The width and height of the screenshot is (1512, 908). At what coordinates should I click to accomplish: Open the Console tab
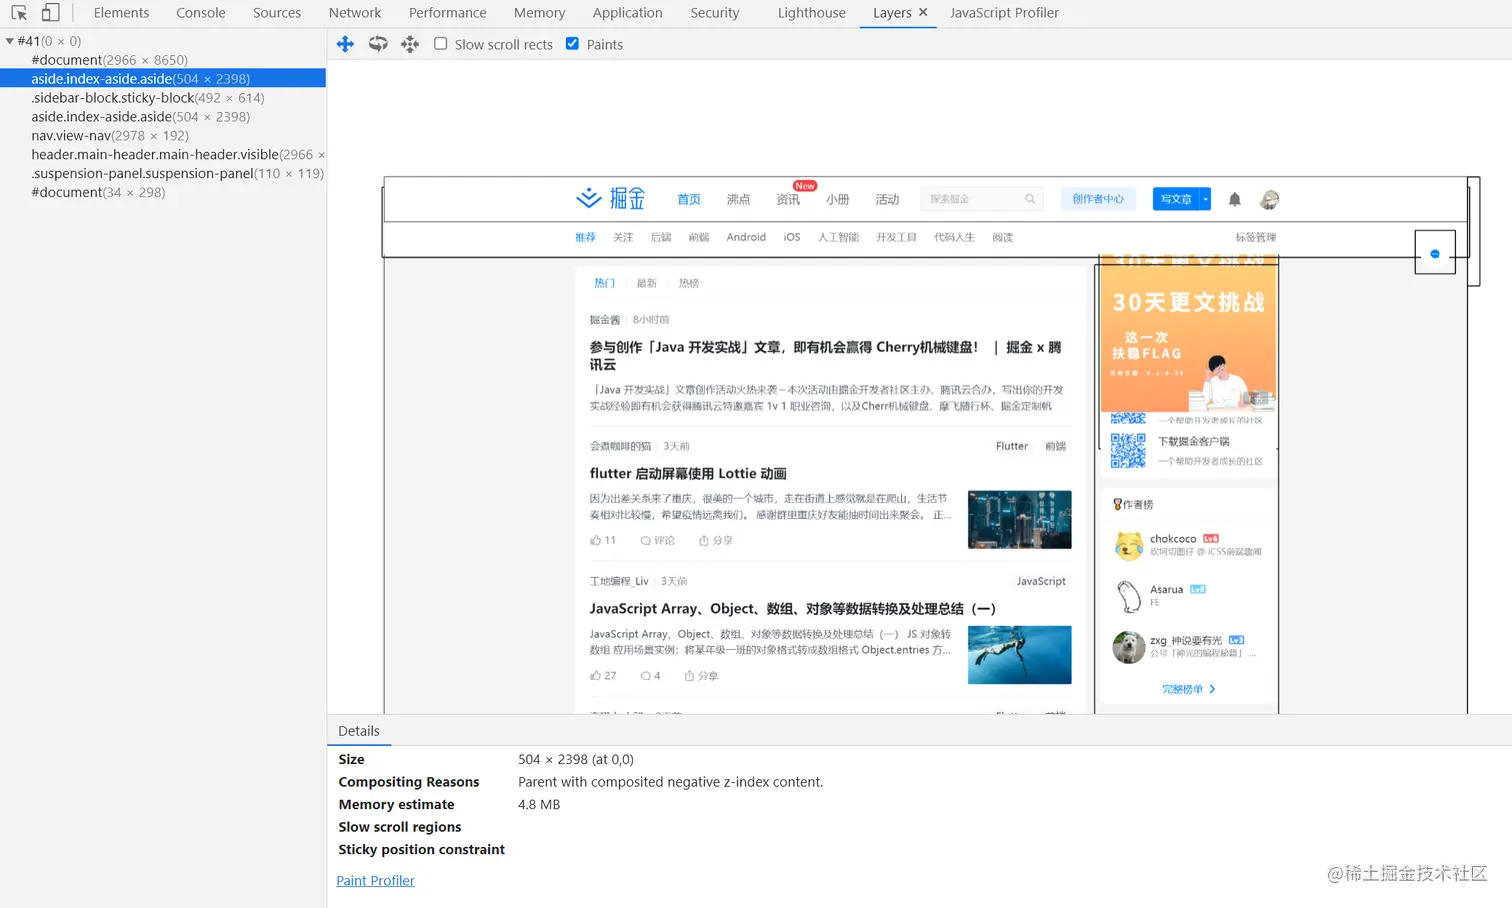pos(201,13)
